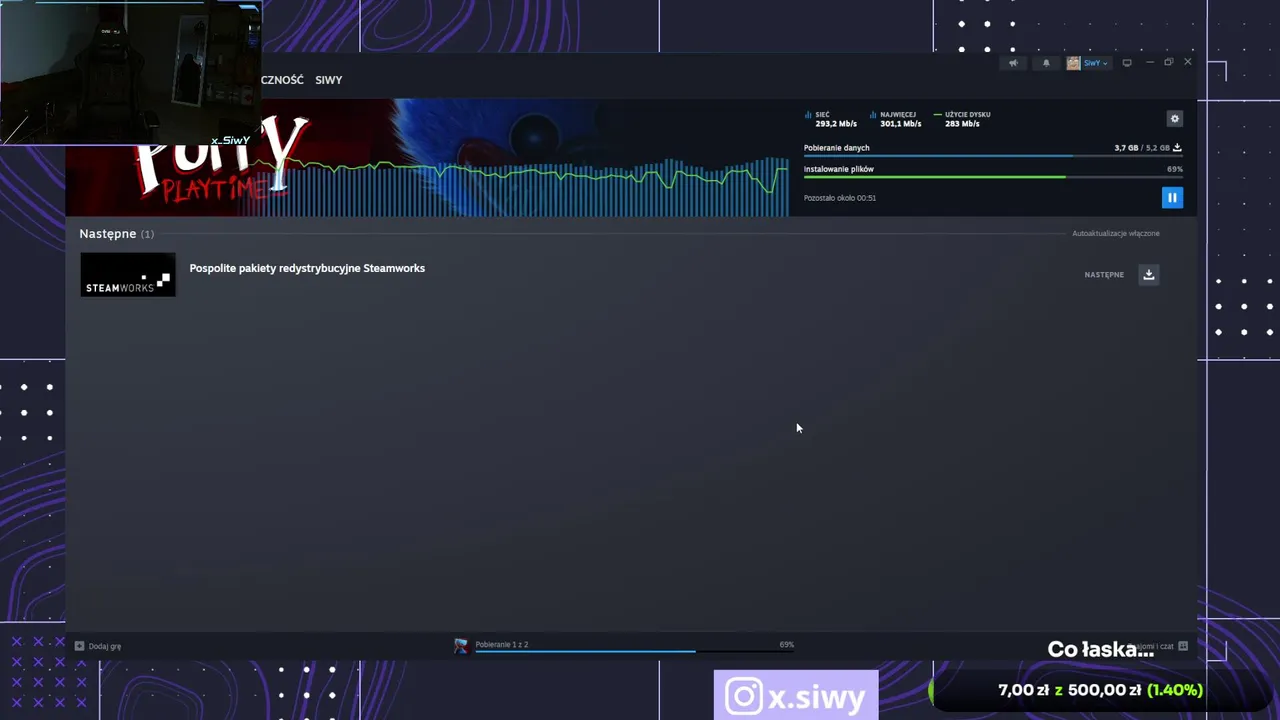Screen dimensions: 1280x720
Task: Open the Pobieranie 1 z 2 status
Action: coord(502,645)
